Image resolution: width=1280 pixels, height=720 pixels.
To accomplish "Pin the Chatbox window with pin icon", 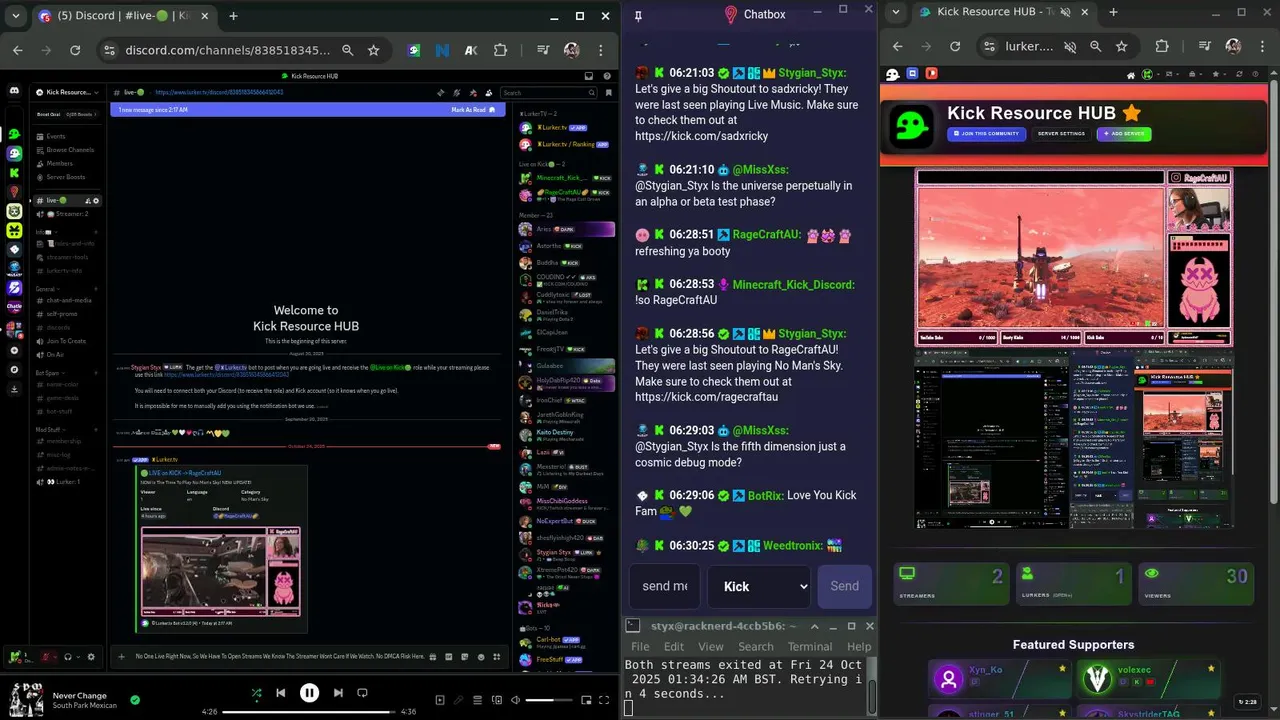I will click(638, 15).
